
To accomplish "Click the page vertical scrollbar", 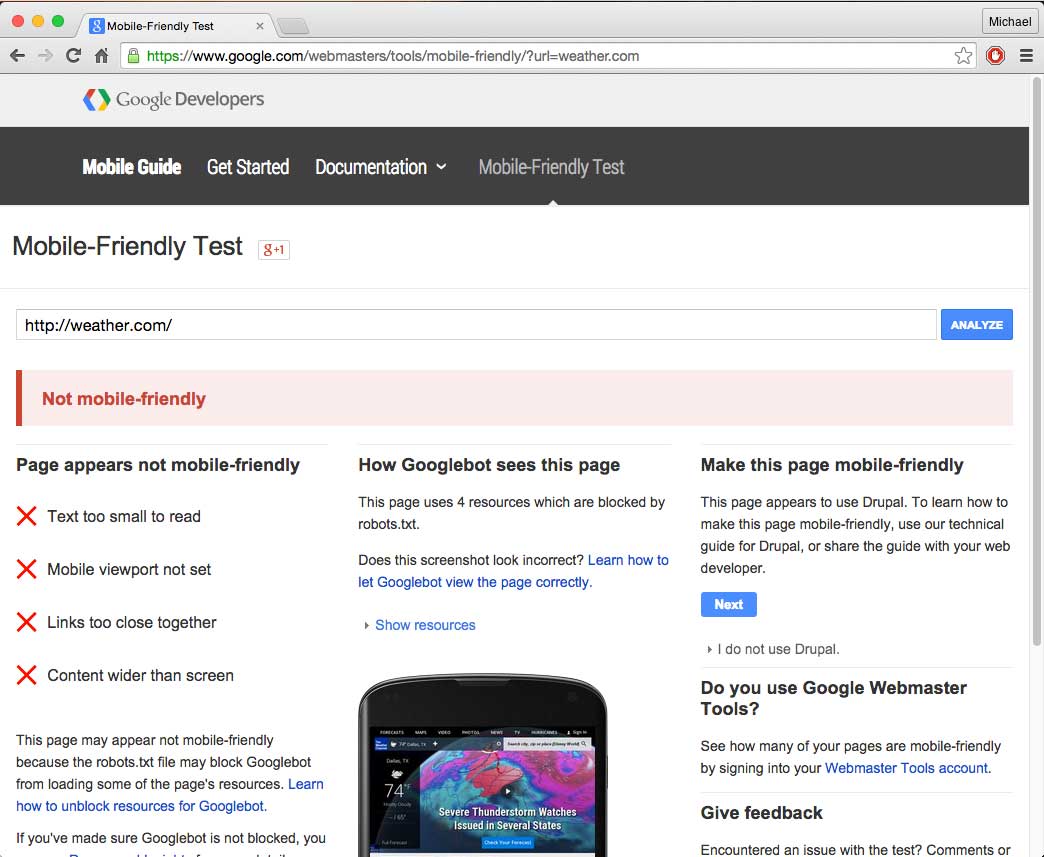I will click(1036, 360).
